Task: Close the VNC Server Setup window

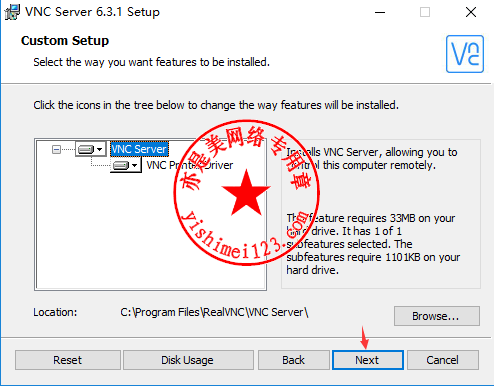Action: pos(471,12)
